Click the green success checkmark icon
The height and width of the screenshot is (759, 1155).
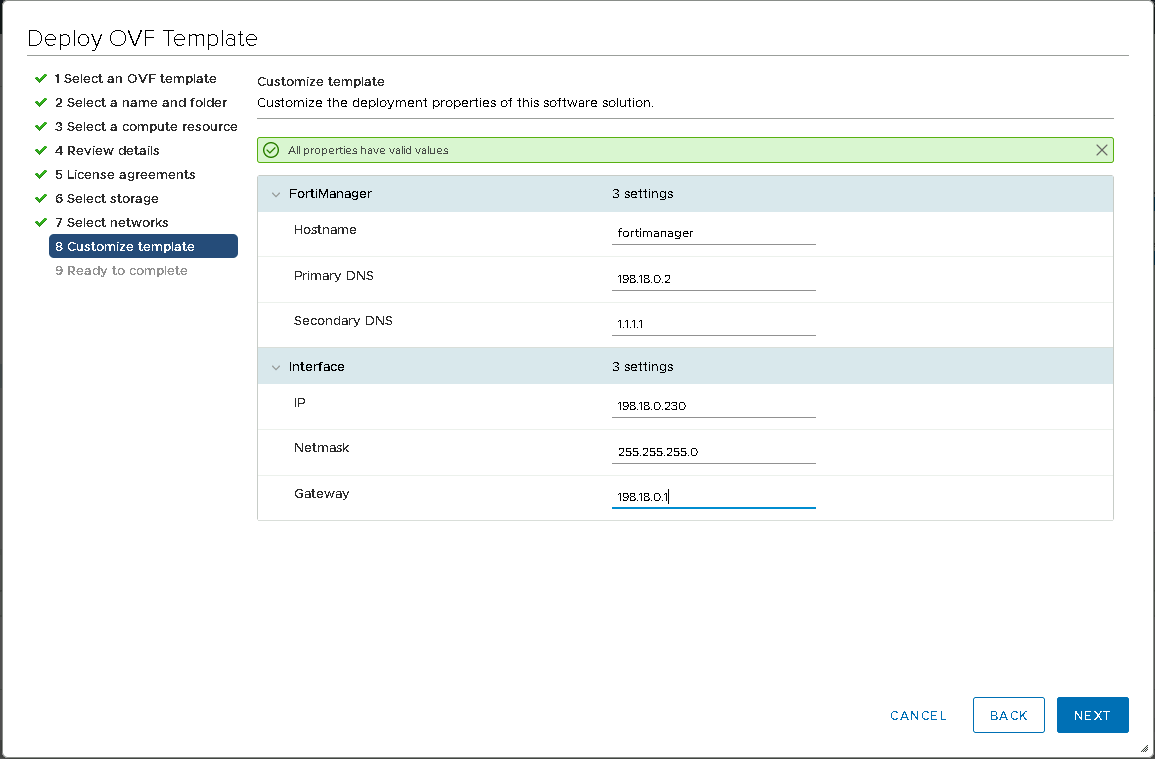pyautogui.click(x=270, y=150)
